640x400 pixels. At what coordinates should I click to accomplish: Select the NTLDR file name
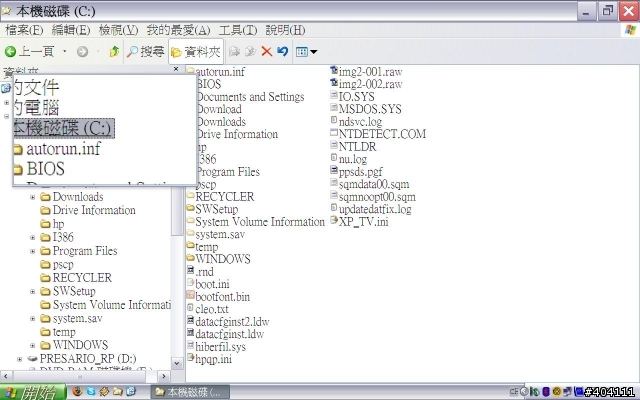pyautogui.click(x=357, y=147)
